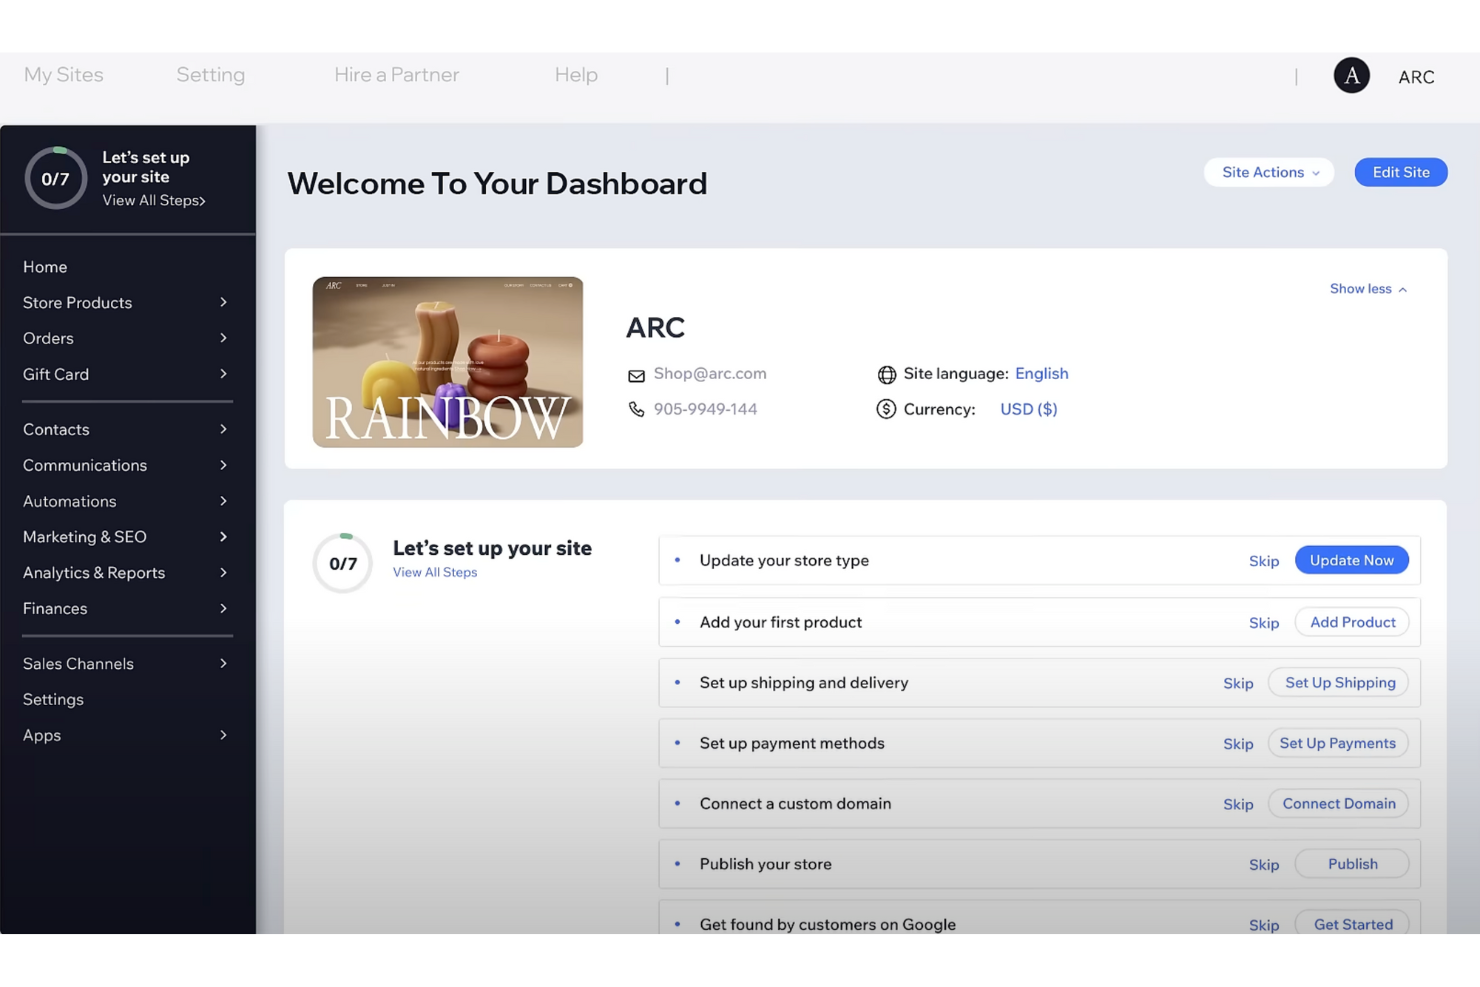Click the dollar icon next to Currency
1480x987 pixels.
pyautogui.click(x=886, y=409)
